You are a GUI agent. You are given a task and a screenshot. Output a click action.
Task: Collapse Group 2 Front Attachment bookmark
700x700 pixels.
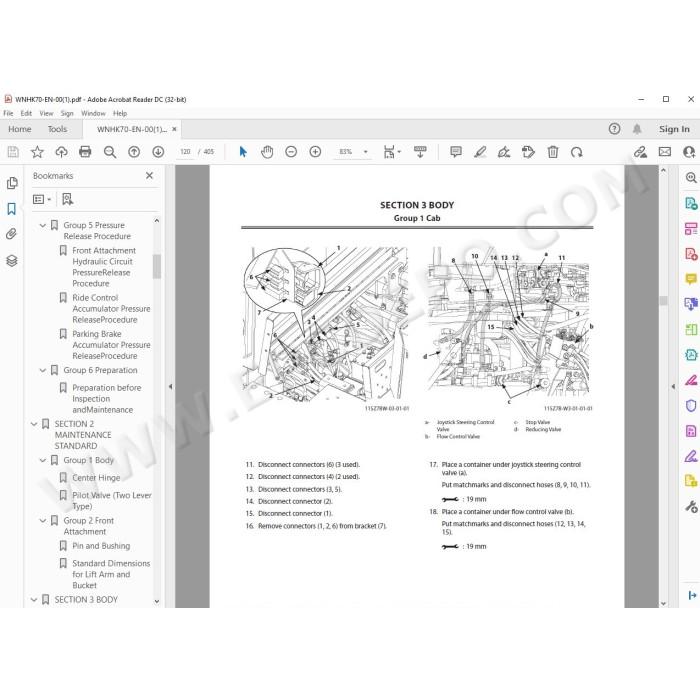coord(43,521)
